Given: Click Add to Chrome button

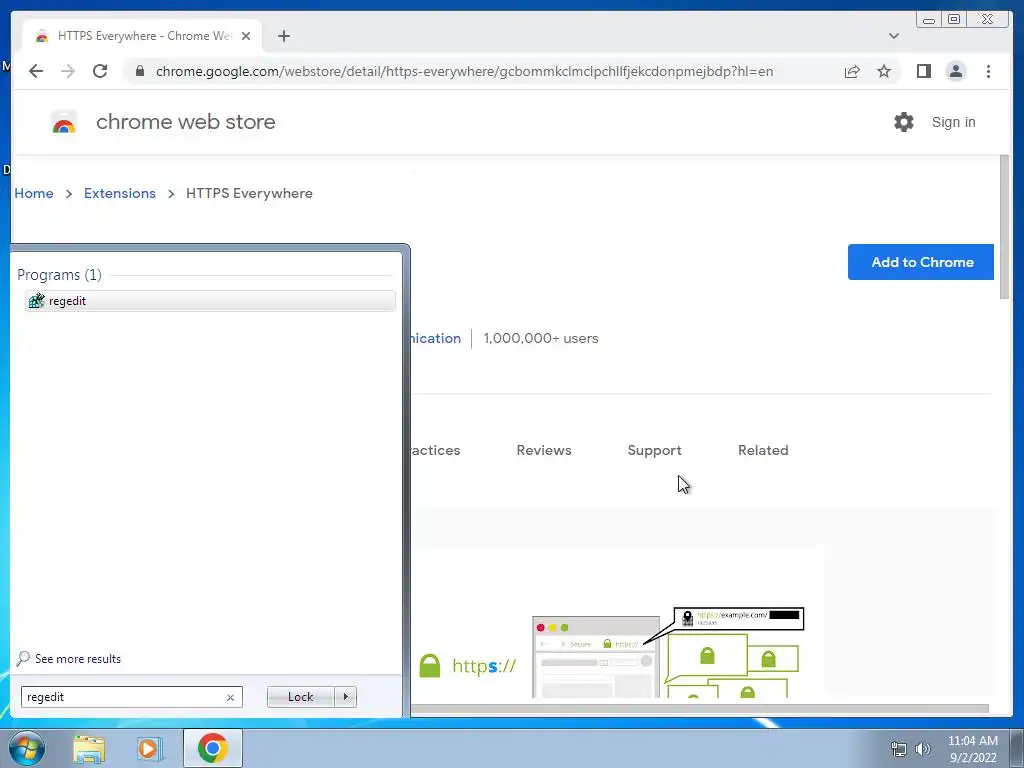Looking at the screenshot, I should tap(921, 262).
